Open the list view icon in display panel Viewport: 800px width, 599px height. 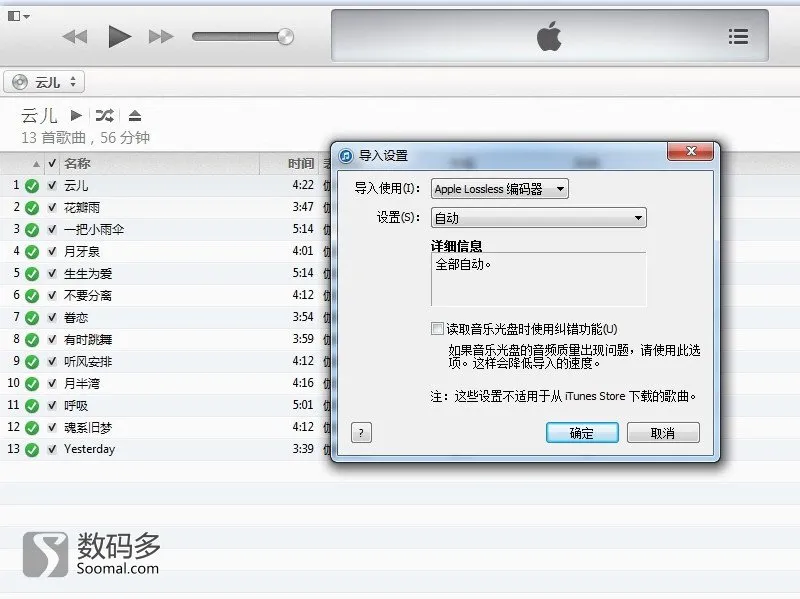[x=738, y=37]
